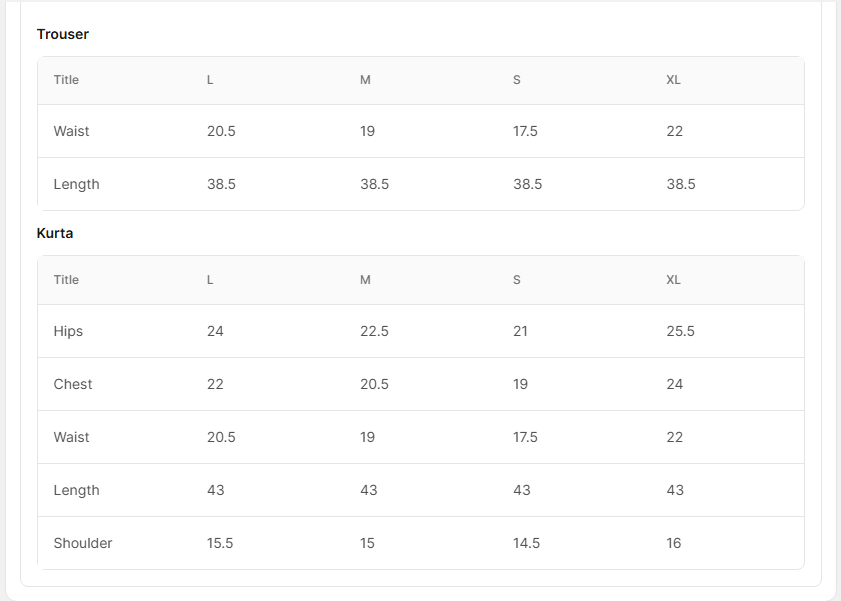Viewport: 841px width, 601px height.
Task: Click S column header in Kurta table
Action: coord(516,280)
